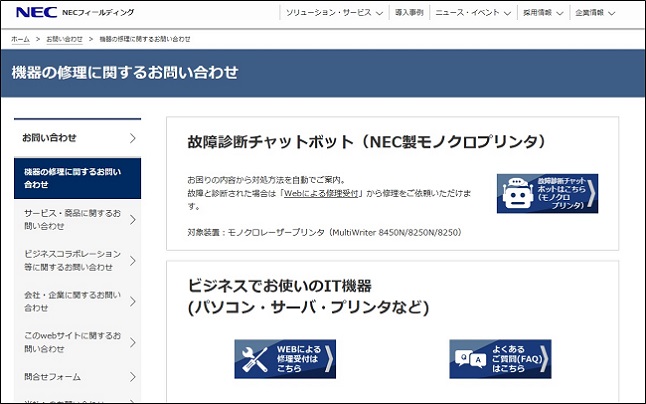646x404 pixels.
Task: Click chevron beside ビジネスコラボレーション sidebar item
Action: (x=132, y=260)
